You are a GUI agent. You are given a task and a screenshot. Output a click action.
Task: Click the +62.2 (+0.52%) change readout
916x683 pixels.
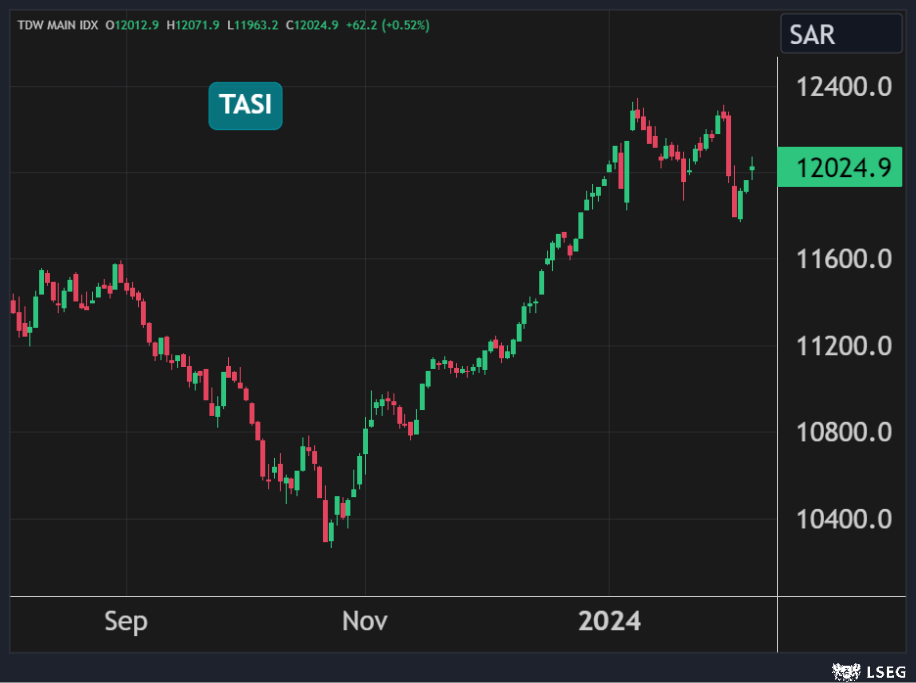[x=387, y=25]
